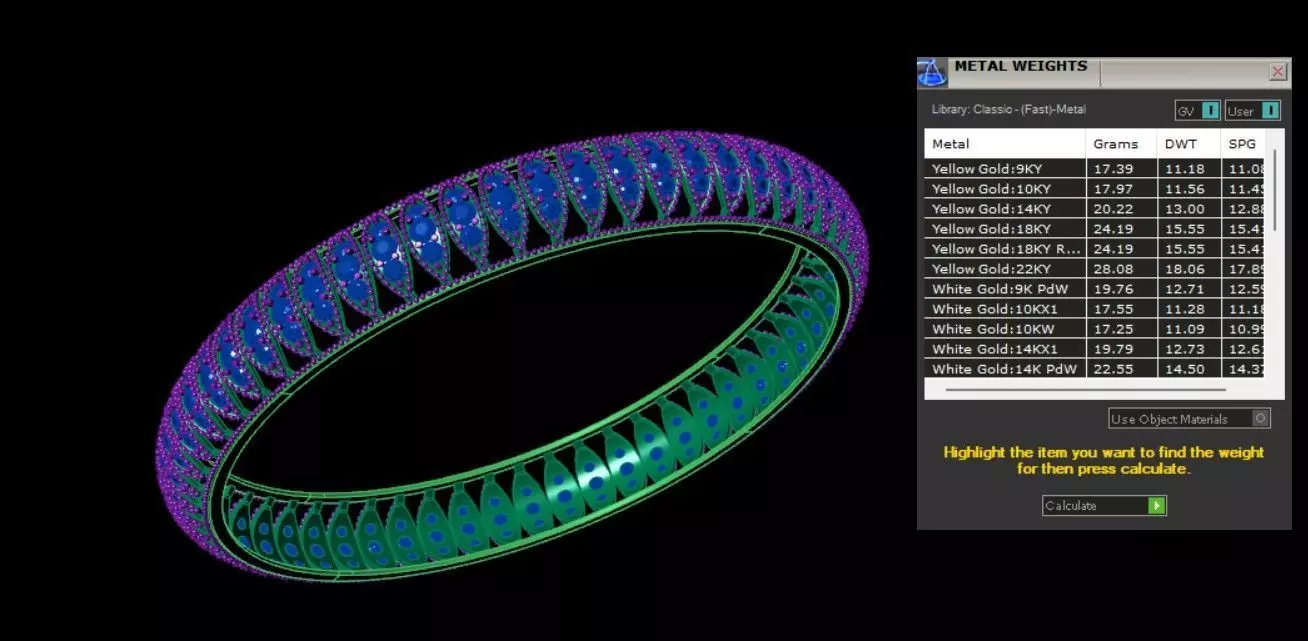
Task: Click grams value 22.55
Action: (1111, 369)
